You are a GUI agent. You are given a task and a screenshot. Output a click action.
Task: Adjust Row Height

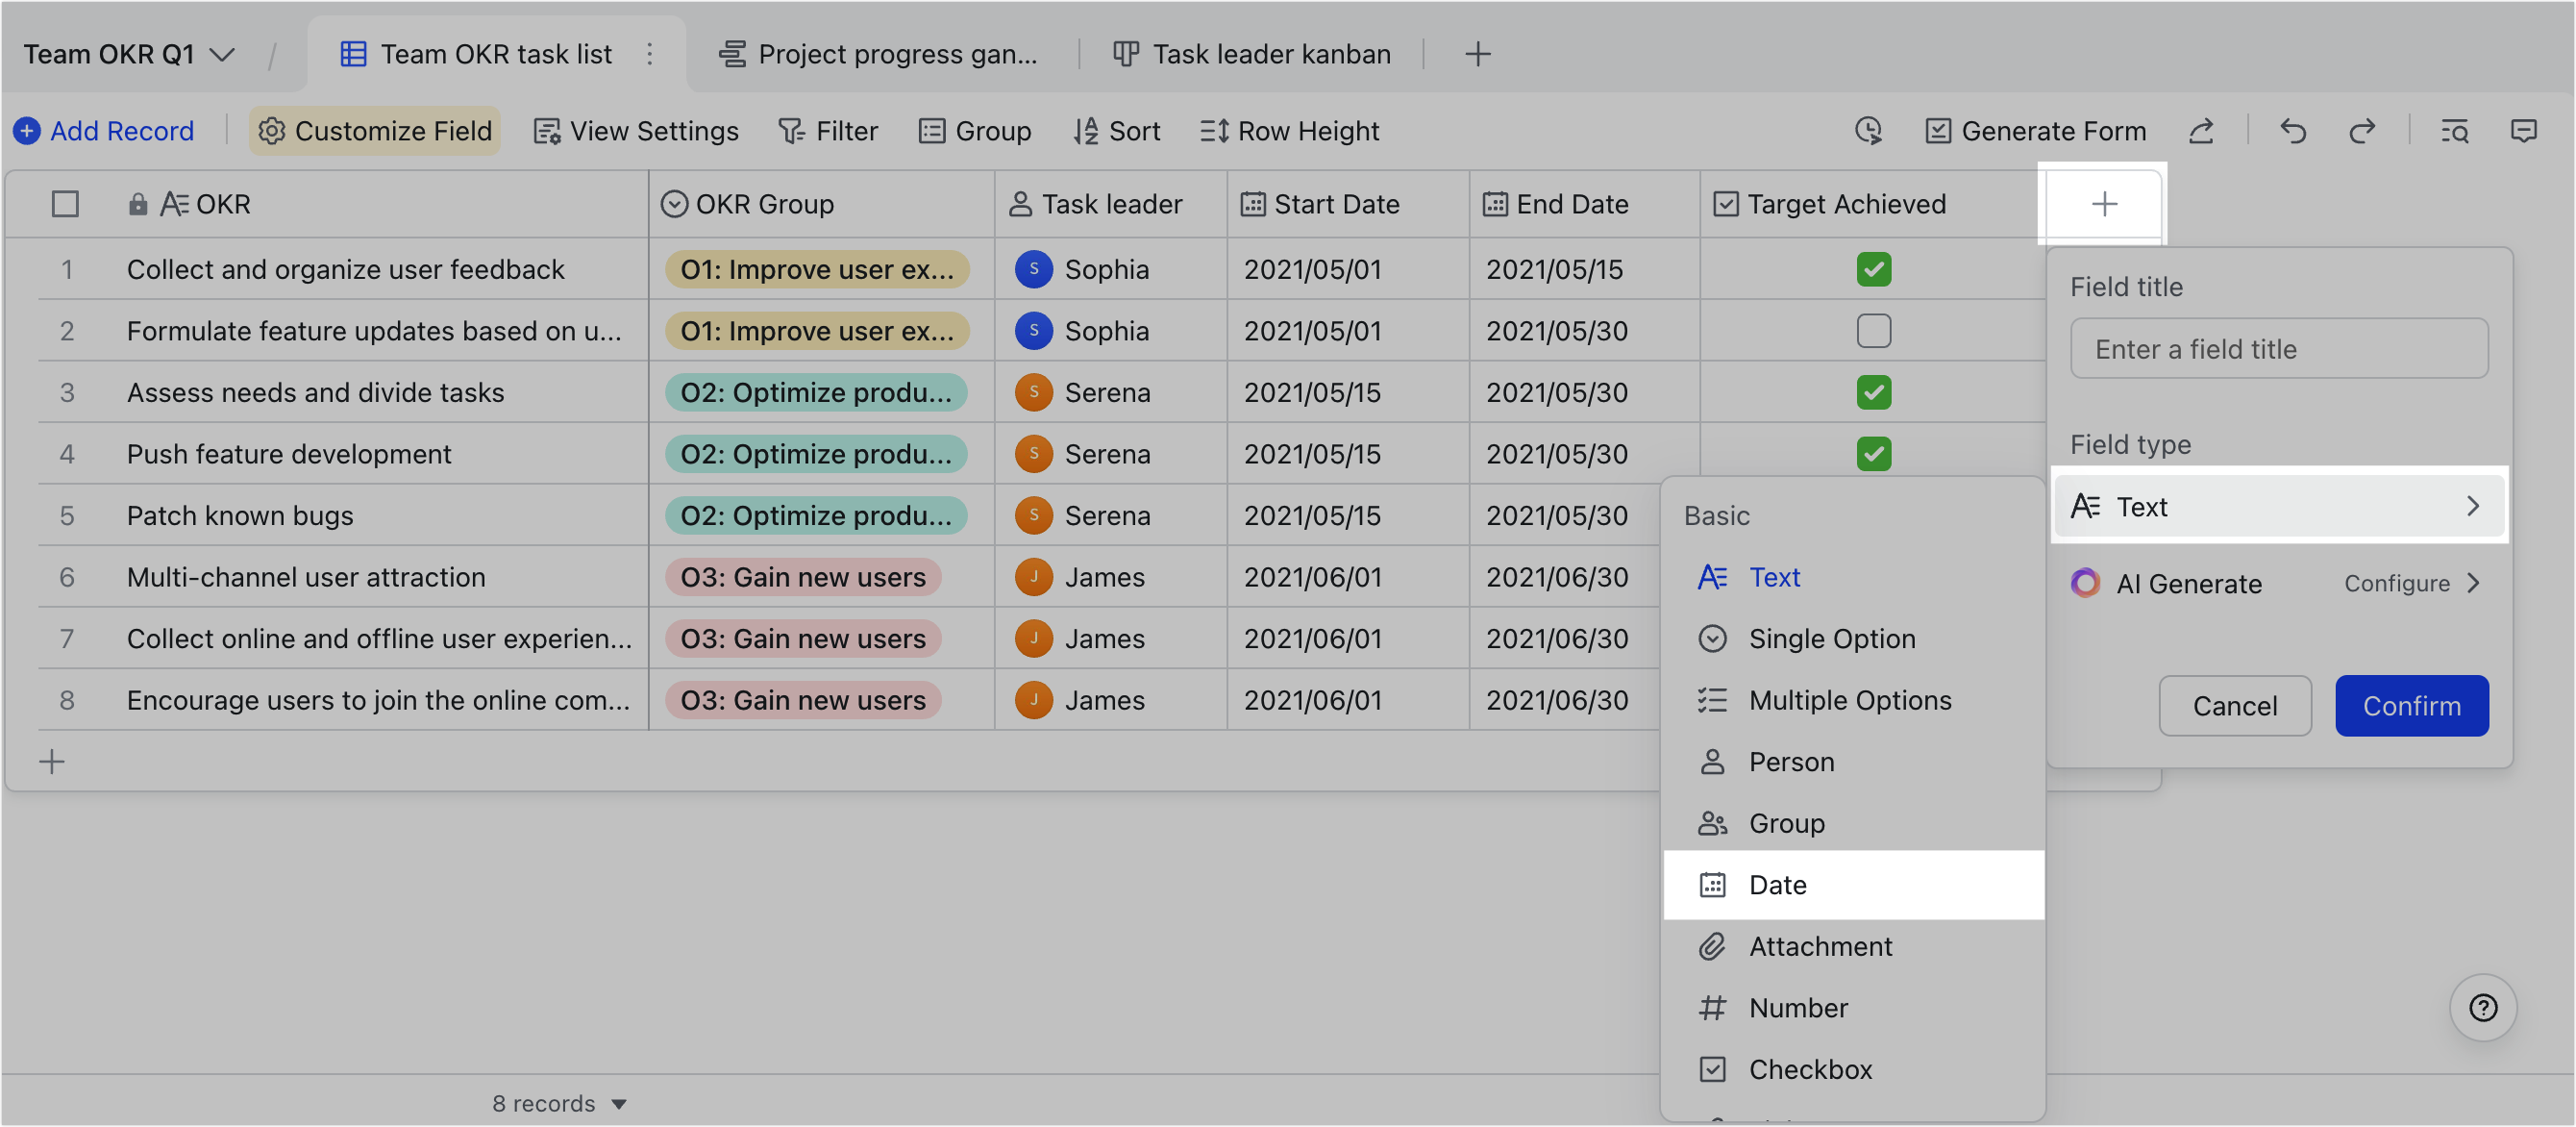tap(1289, 130)
